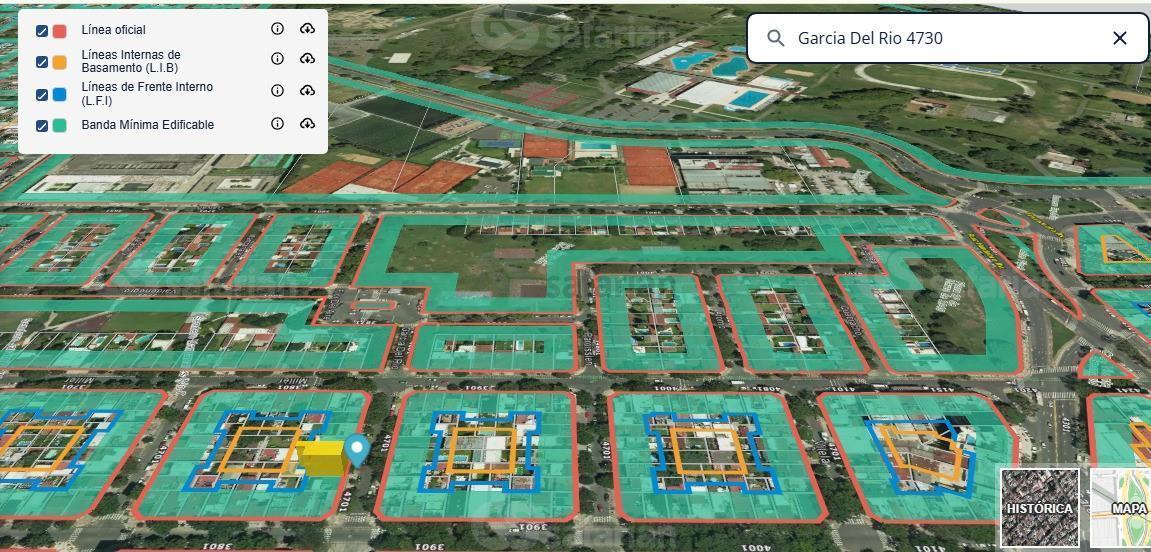Click the blue L.F.I color swatch
This screenshot has height=552, width=1151.
point(59,94)
